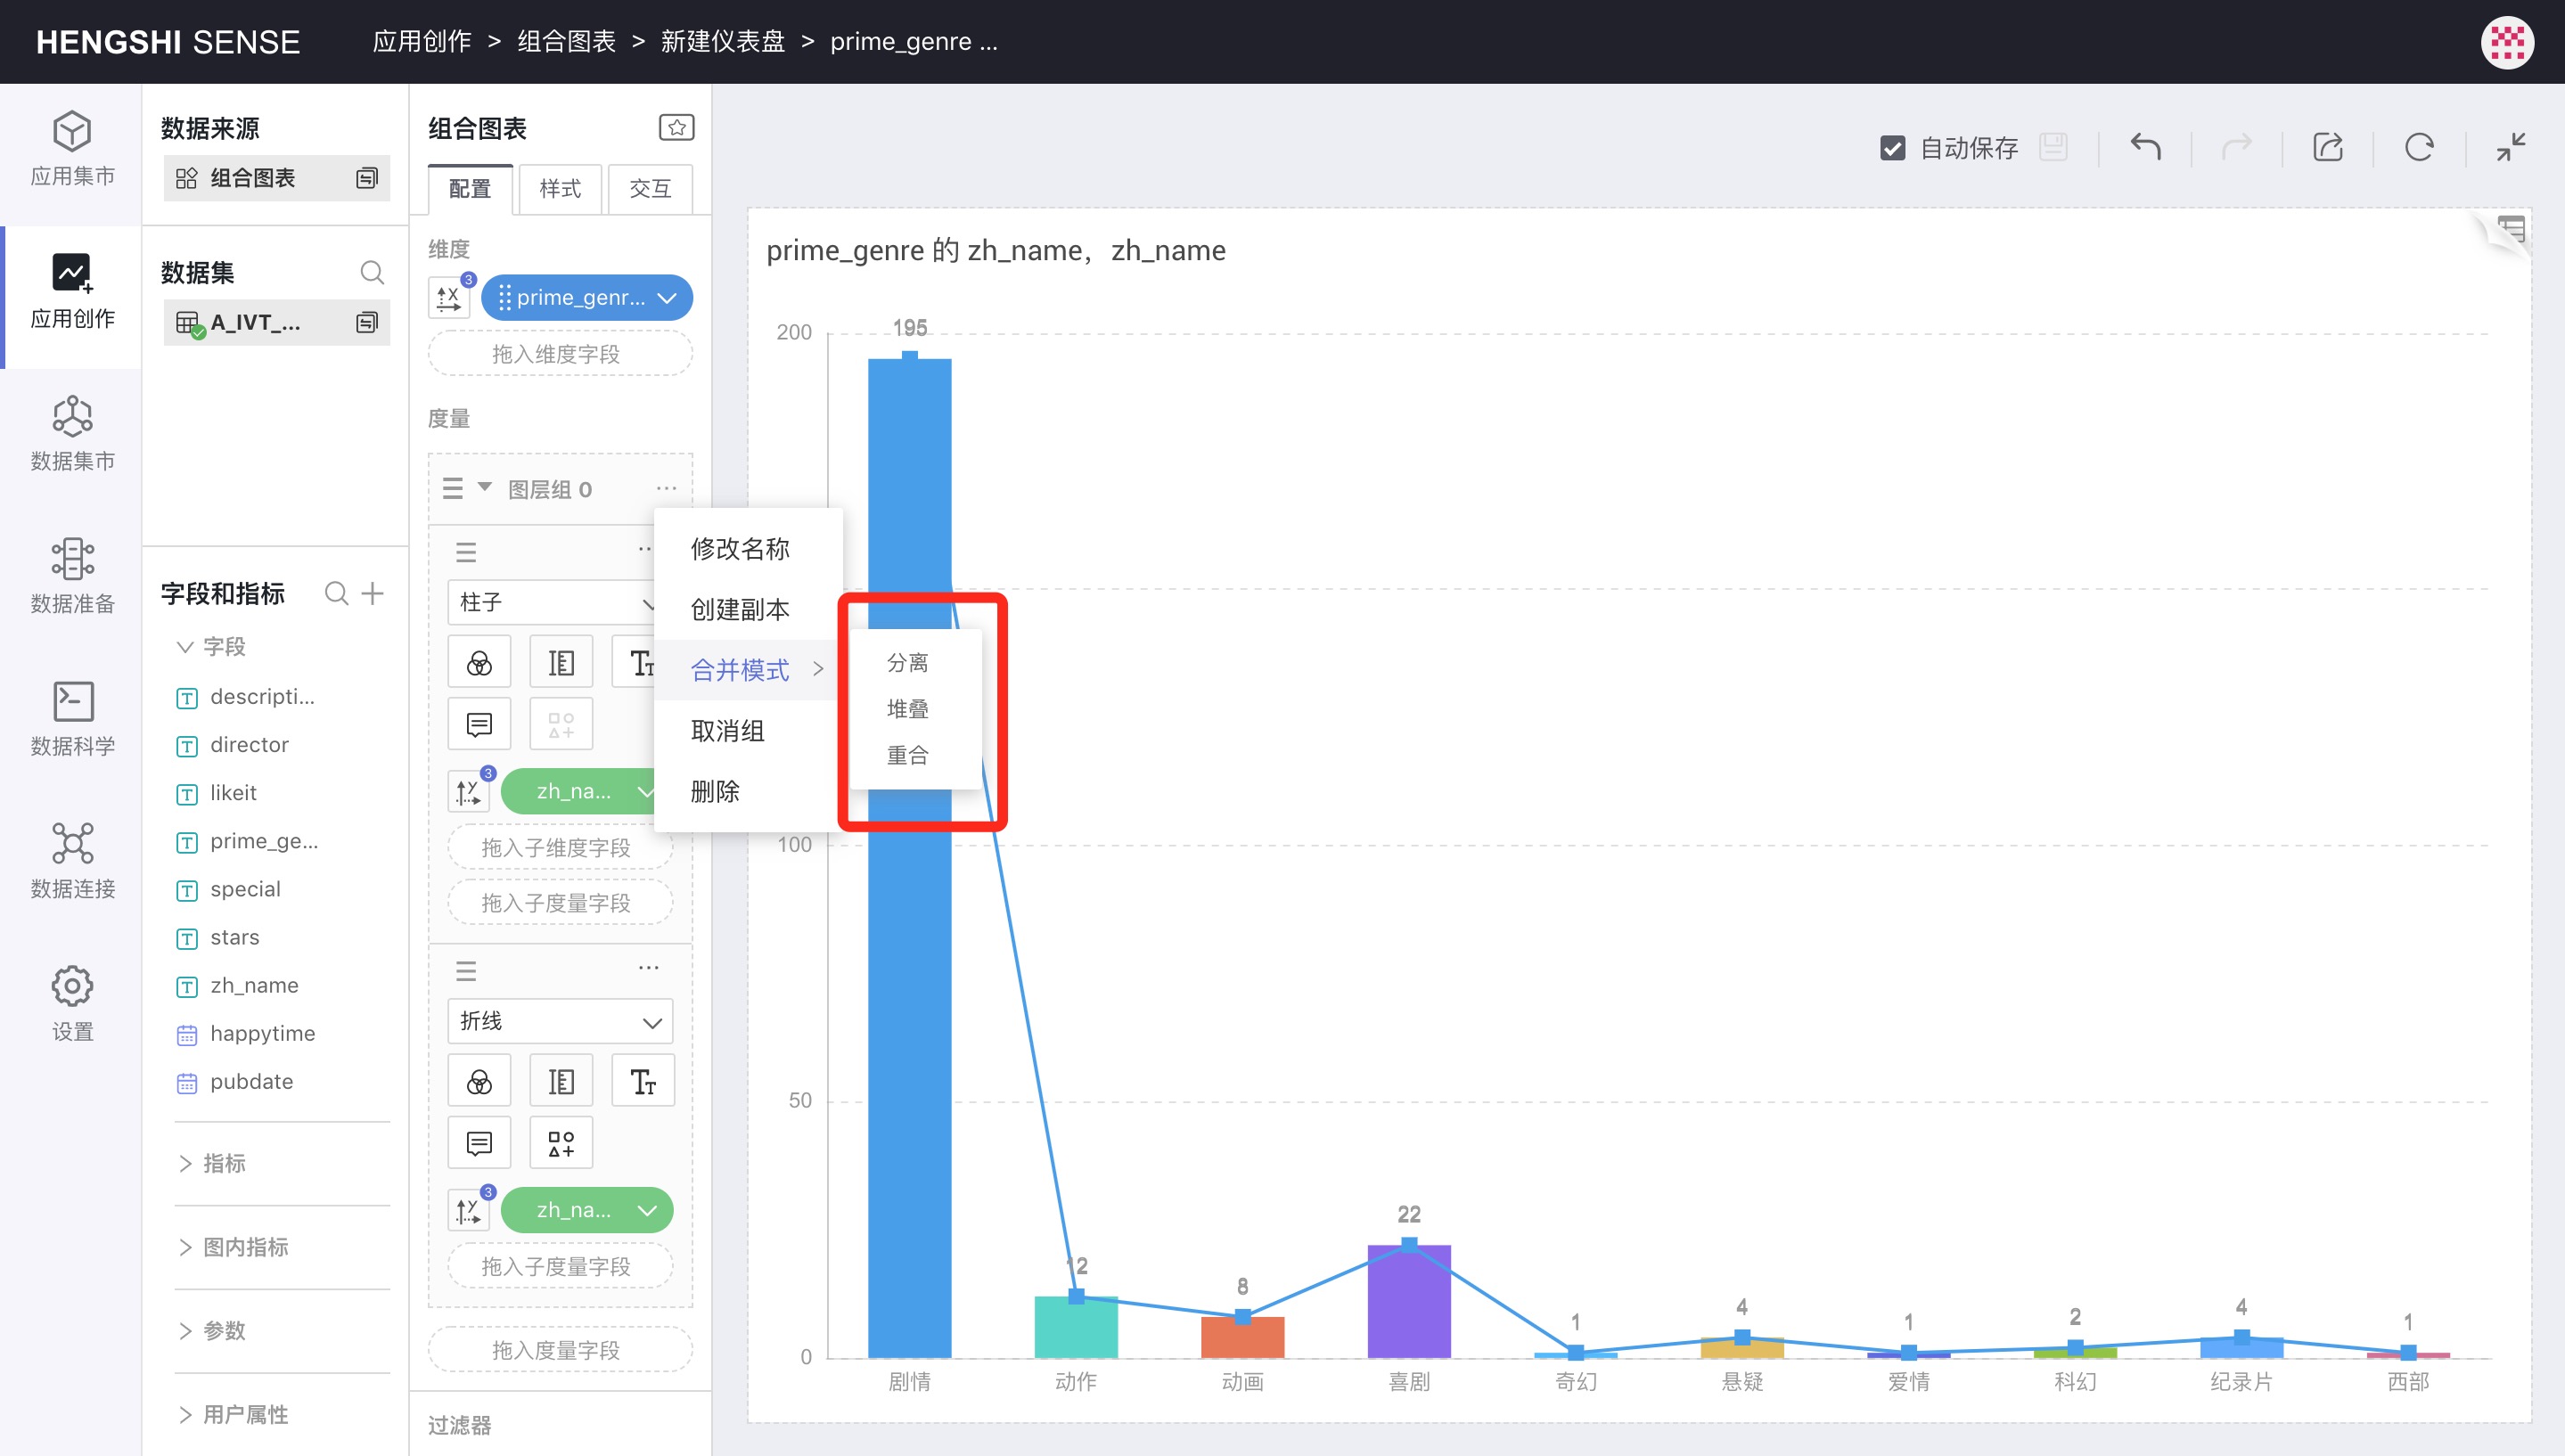2565x1456 pixels.
Task: Click the 拖入维度字段 drop zone
Action: click(560, 354)
